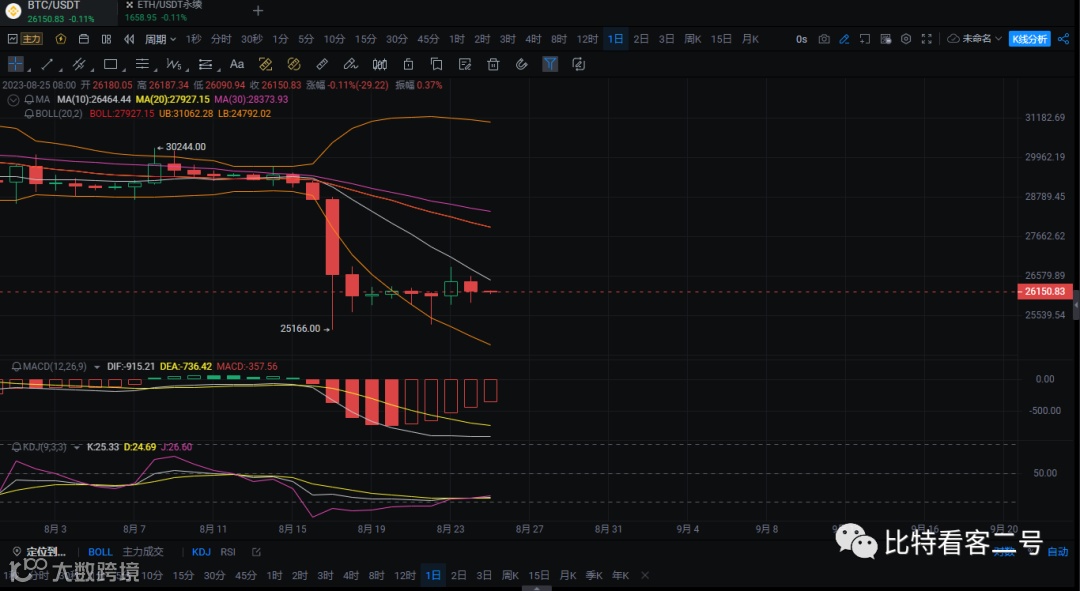Delete drawings with trash icon
The width and height of the screenshot is (1080, 591).
click(x=493, y=65)
